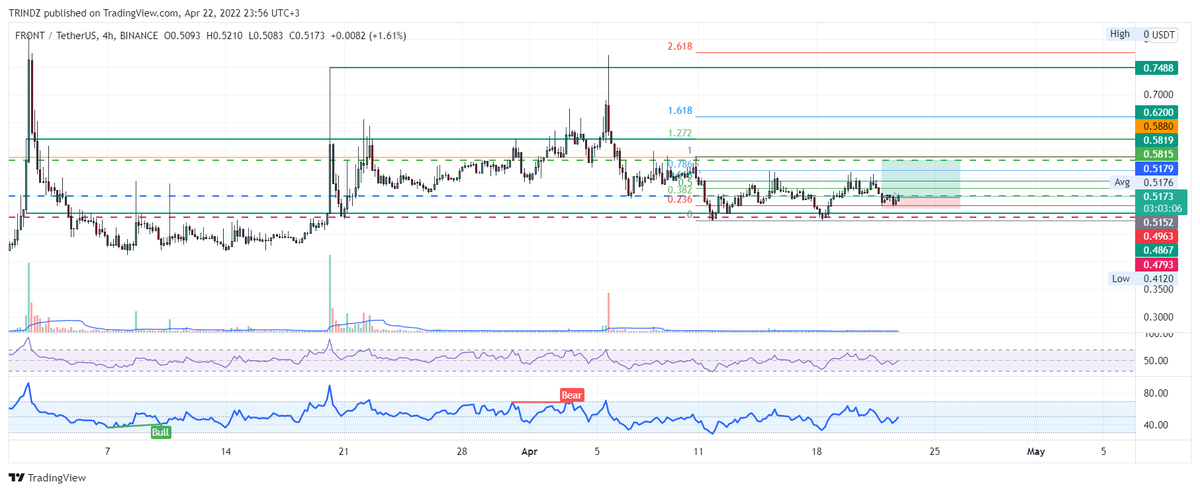Click the 1.272 Fibonacci level label

click(681, 133)
